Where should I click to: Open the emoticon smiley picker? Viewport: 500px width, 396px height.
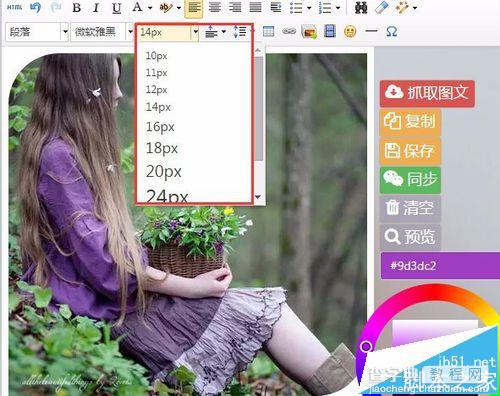[350, 32]
